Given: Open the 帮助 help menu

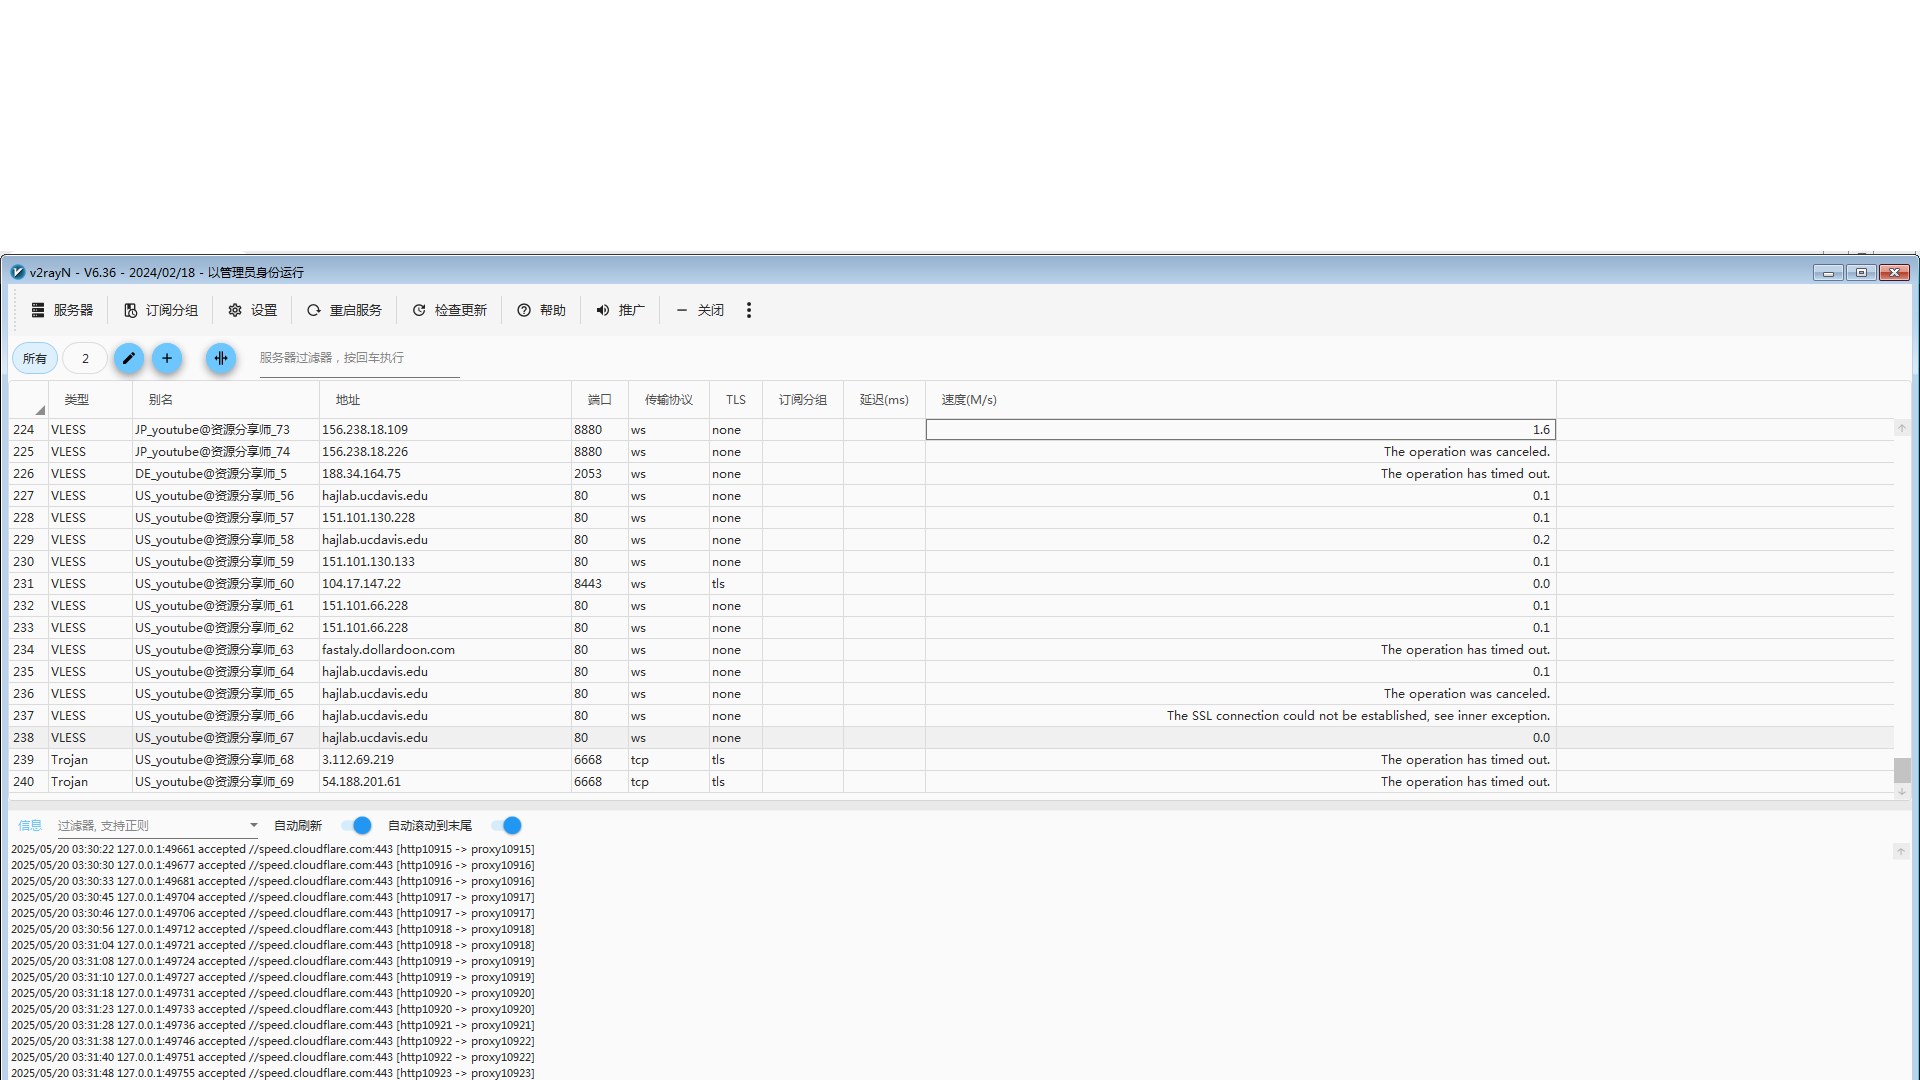Looking at the screenshot, I should tap(542, 310).
